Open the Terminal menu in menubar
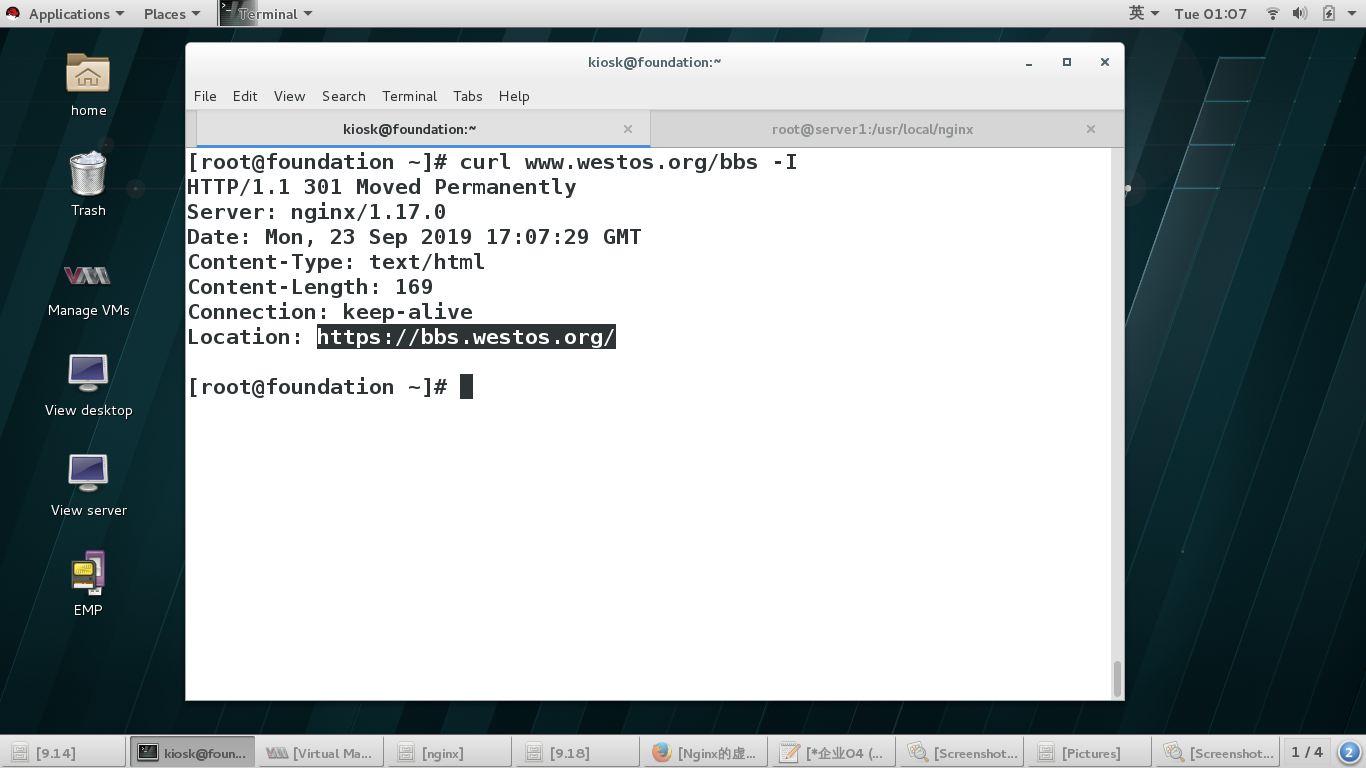1366x768 pixels. 409,96
